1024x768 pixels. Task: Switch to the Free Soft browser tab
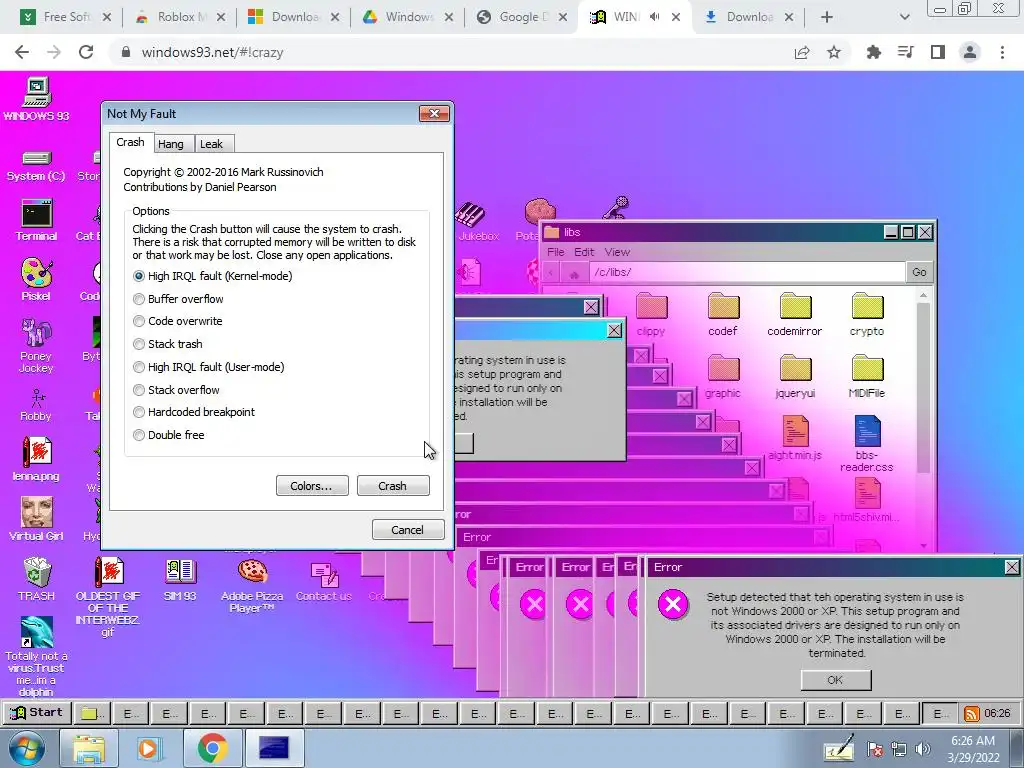(65, 17)
